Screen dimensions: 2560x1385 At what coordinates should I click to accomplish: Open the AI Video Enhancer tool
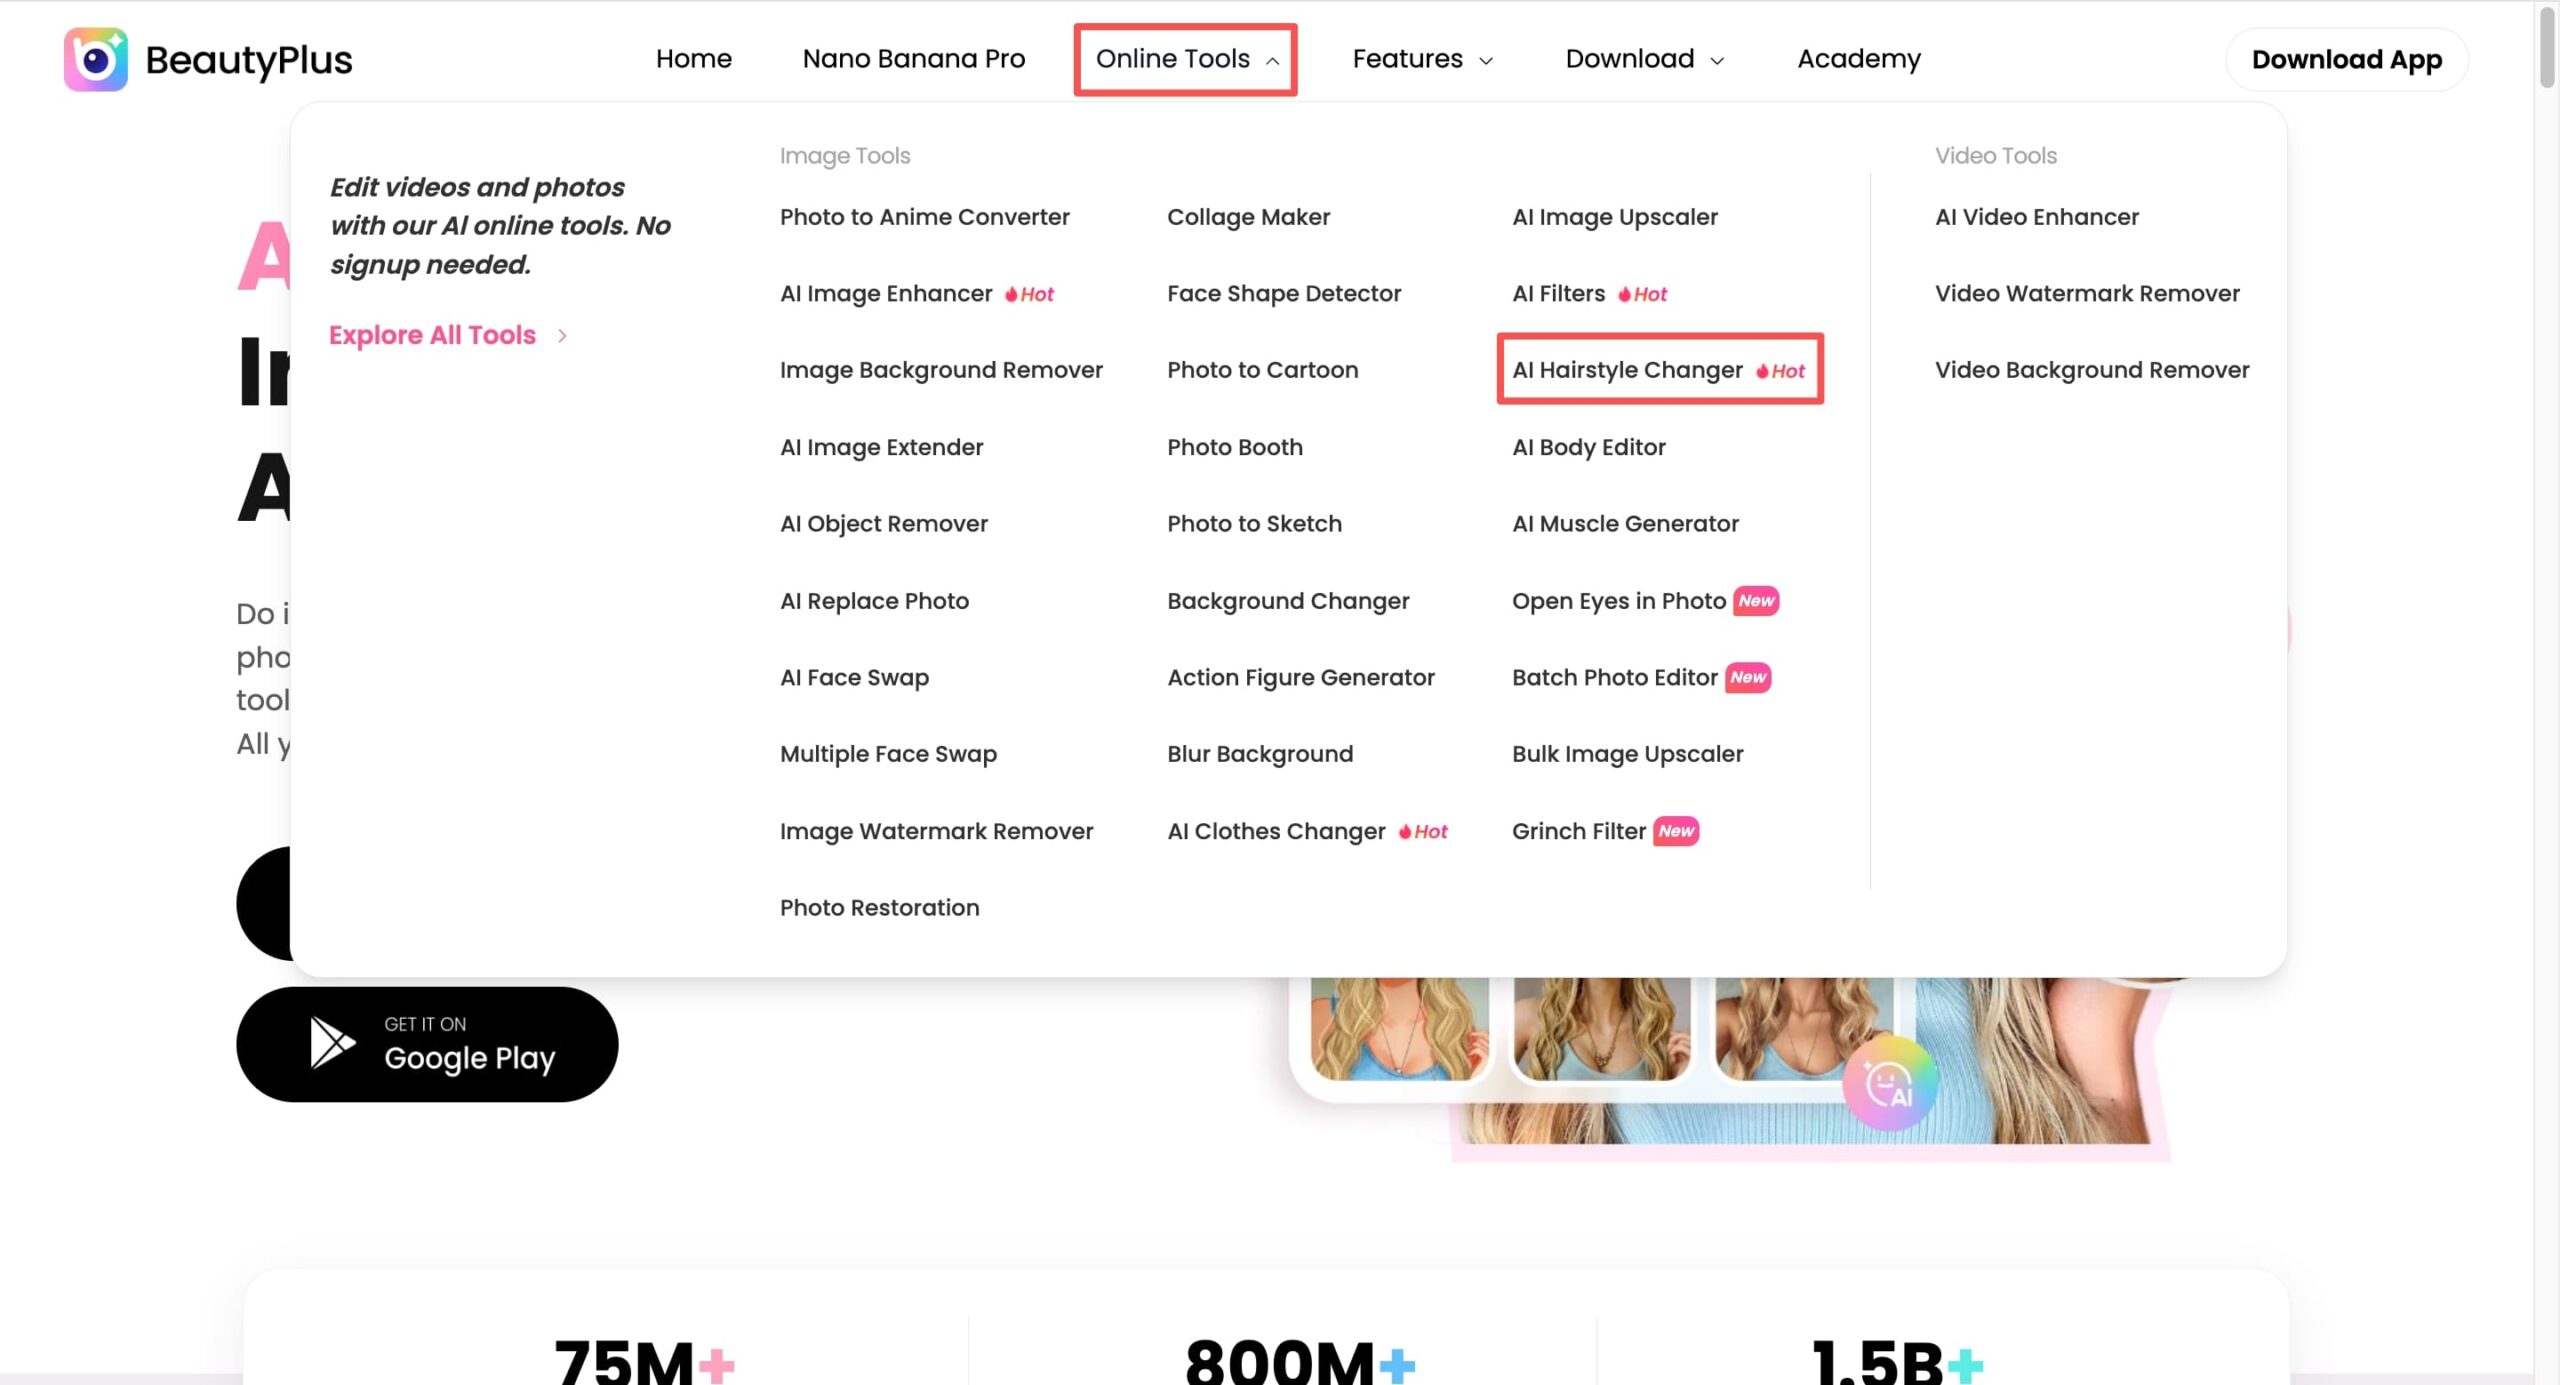(x=2036, y=217)
